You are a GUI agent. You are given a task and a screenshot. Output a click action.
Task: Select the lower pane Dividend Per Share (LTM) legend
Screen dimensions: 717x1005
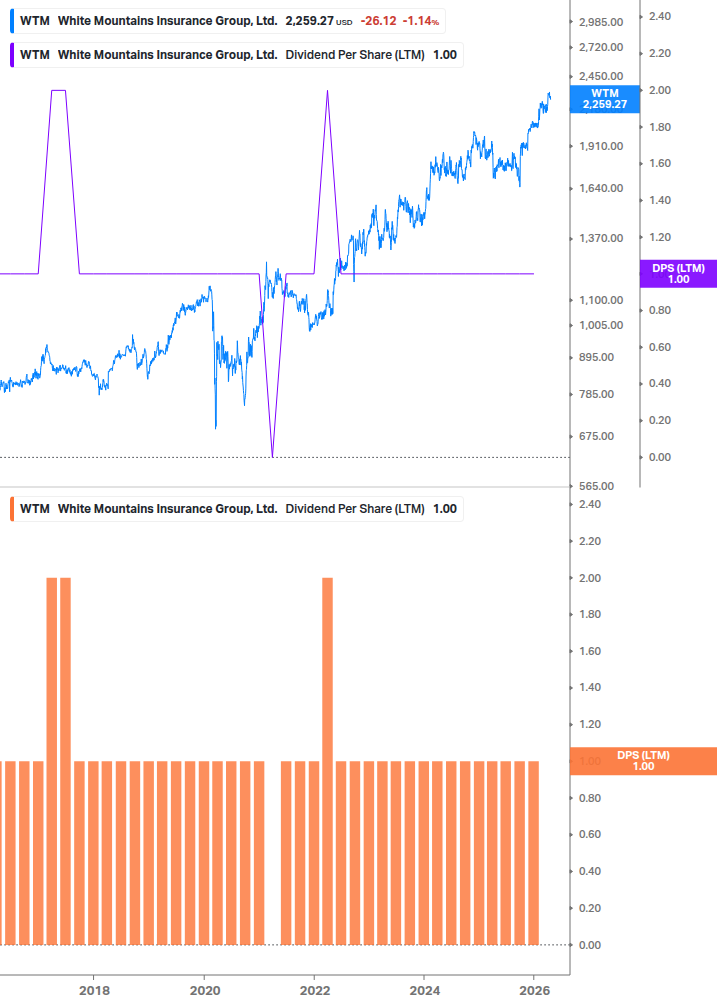coord(238,509)
